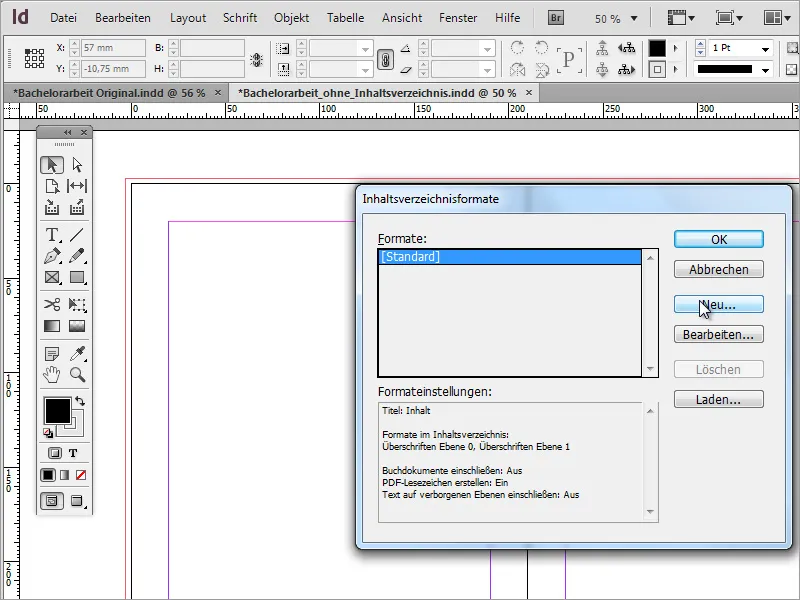Click rotate 90° clockwise icon
The height and width of the screenshot is (600, 800).
(x=517, y=48)
